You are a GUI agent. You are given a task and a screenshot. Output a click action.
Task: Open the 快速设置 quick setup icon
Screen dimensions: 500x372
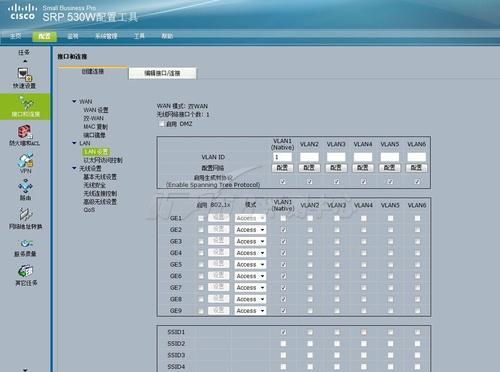tap(24, 78)
